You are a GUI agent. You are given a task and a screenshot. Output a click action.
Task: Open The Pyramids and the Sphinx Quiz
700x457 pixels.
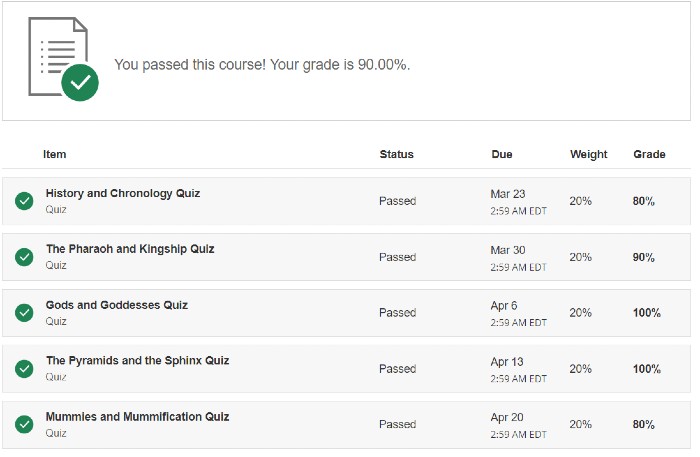[138, 361]
